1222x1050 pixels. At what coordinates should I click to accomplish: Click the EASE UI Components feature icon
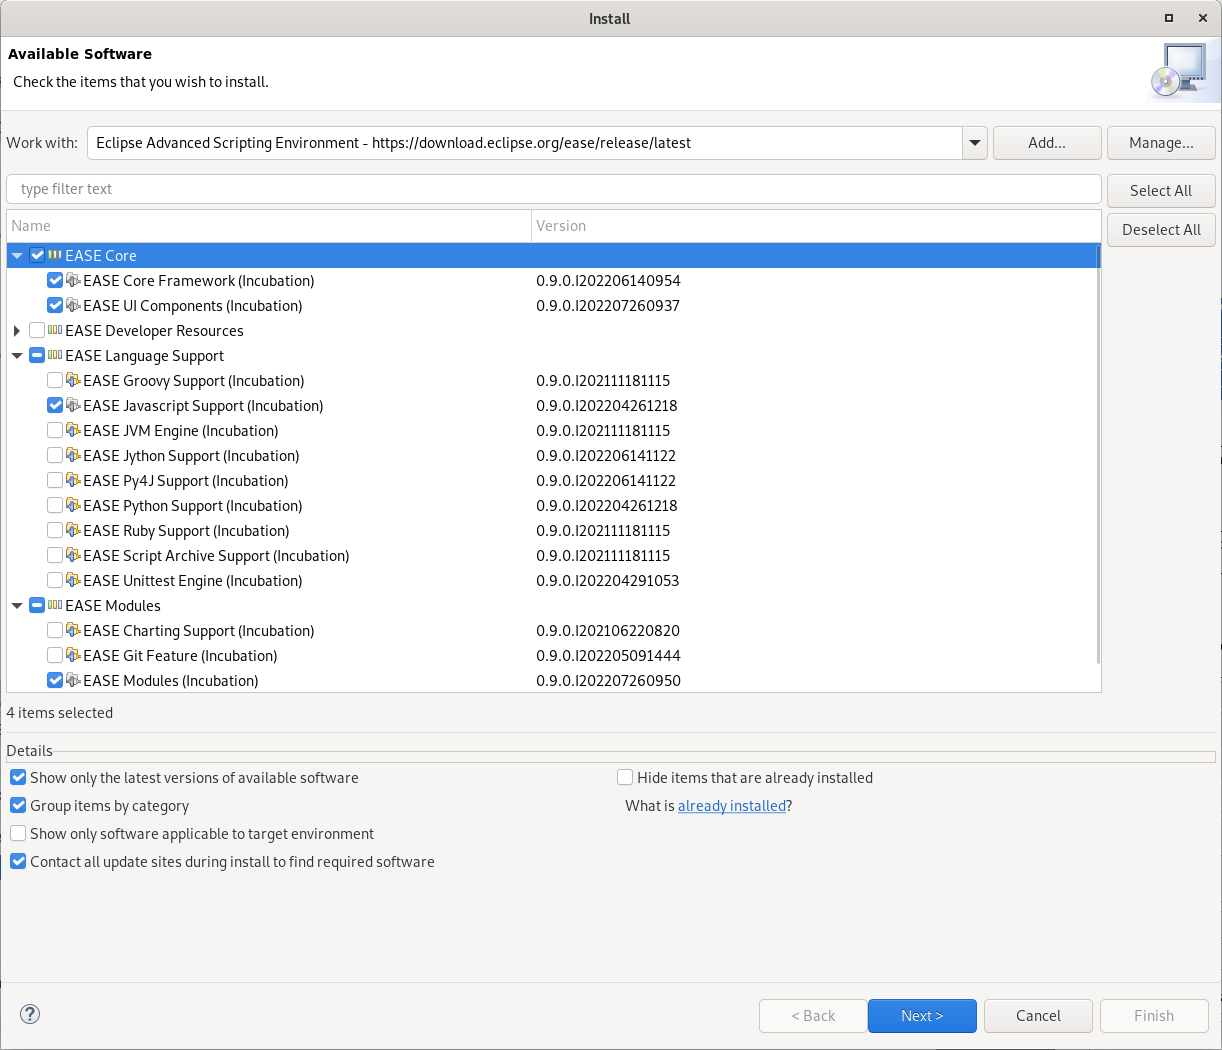click(x=73, y=305)
